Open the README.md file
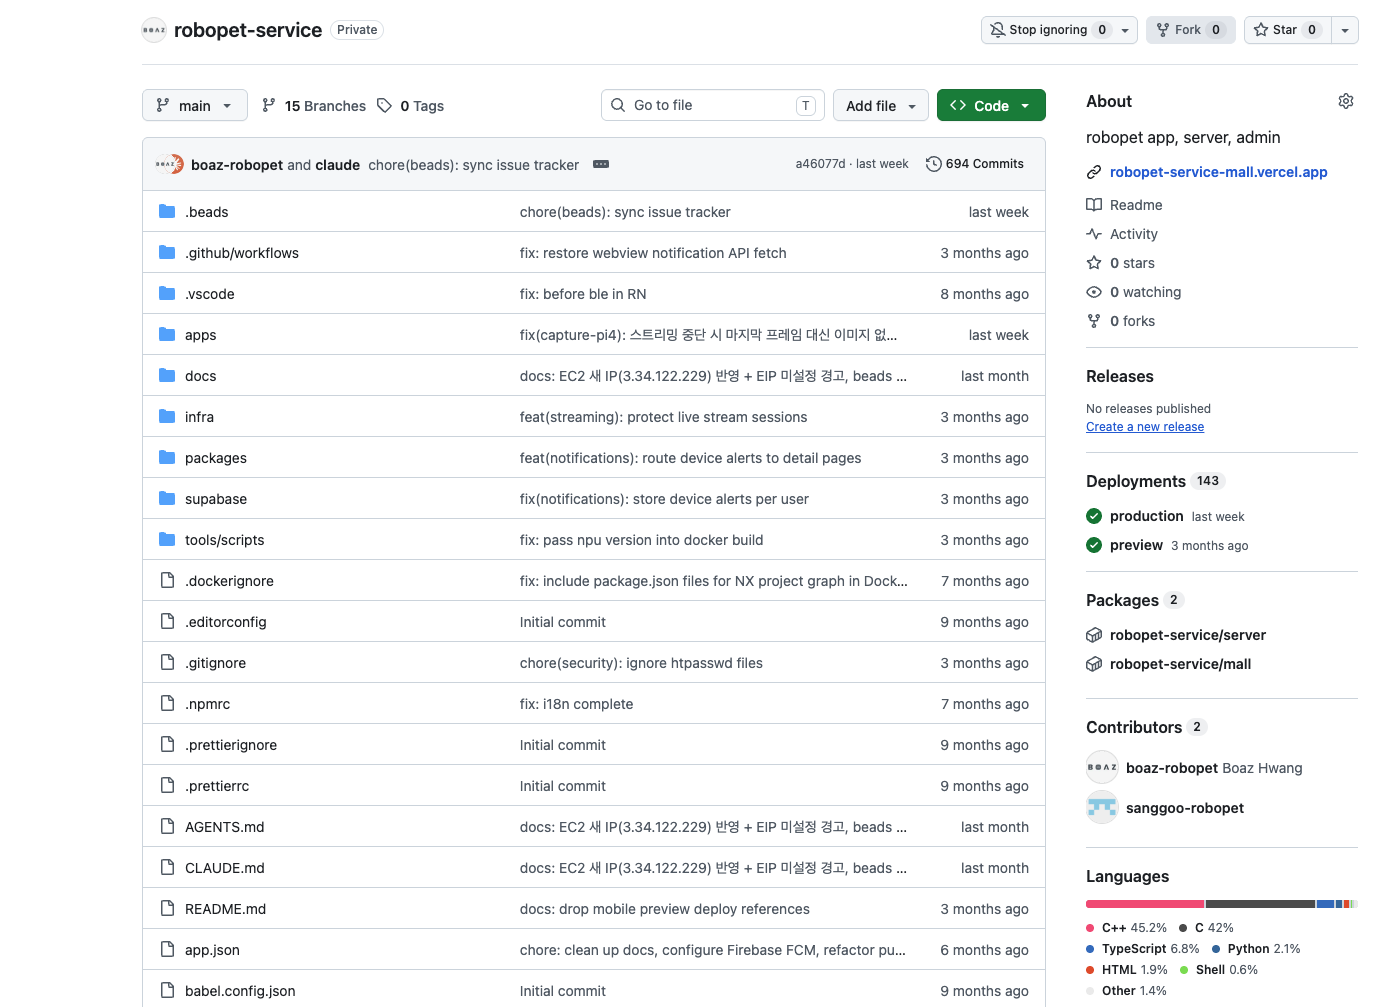 click(225, 909)
